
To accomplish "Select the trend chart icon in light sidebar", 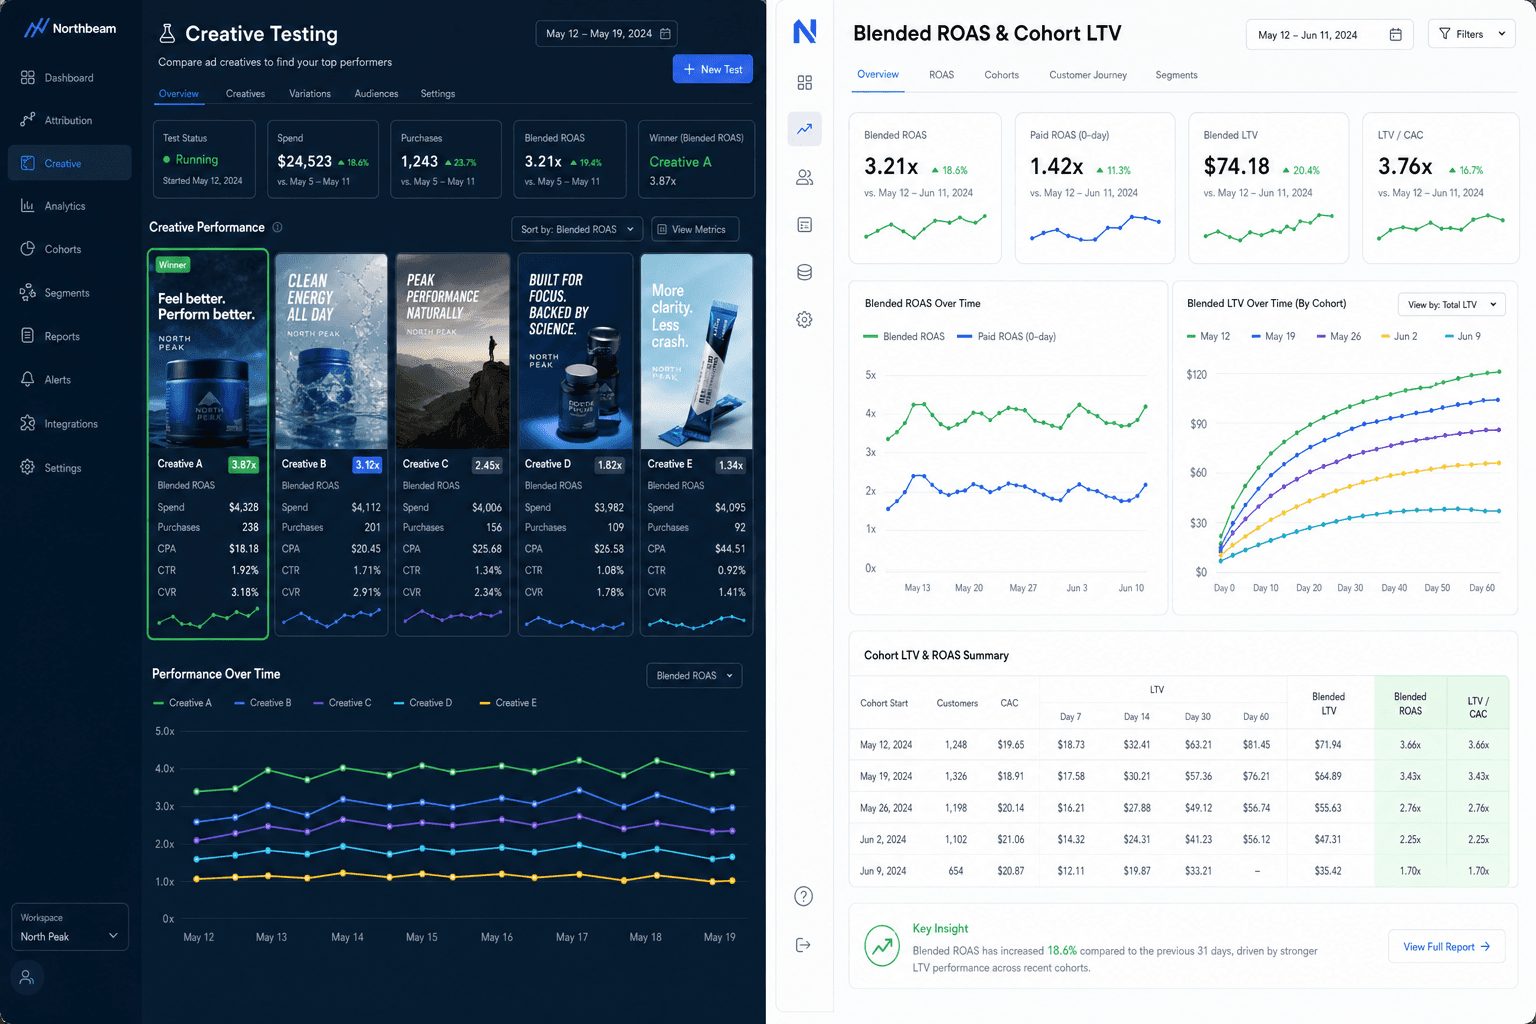I will (804, 129).
